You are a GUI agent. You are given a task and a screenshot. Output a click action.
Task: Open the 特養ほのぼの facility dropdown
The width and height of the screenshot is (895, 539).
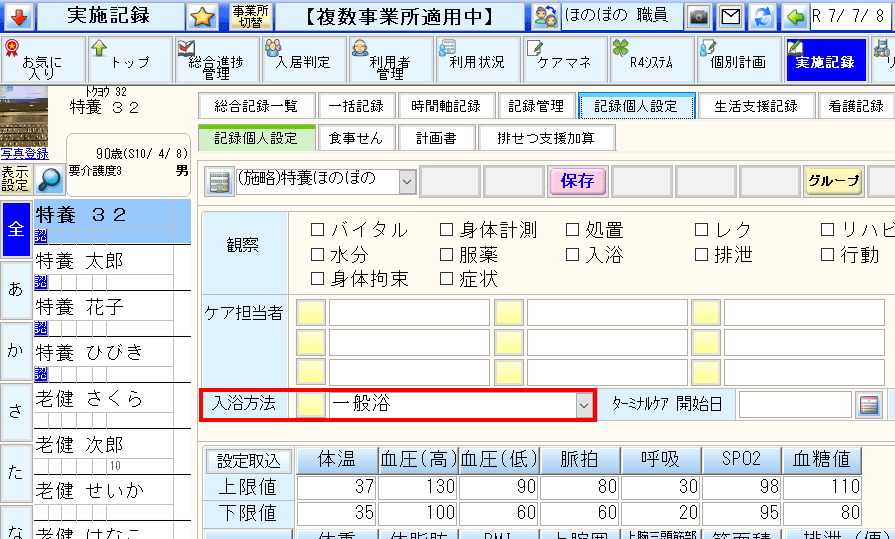tap(407, 181)
